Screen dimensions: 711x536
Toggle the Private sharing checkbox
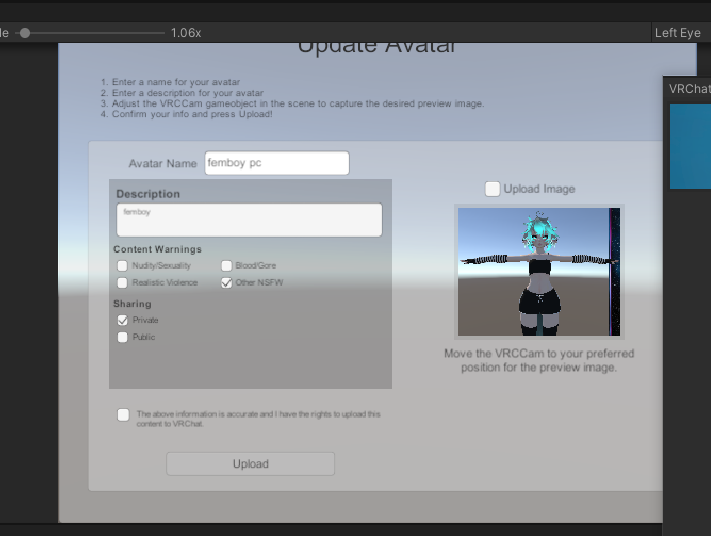click(122, 320)
